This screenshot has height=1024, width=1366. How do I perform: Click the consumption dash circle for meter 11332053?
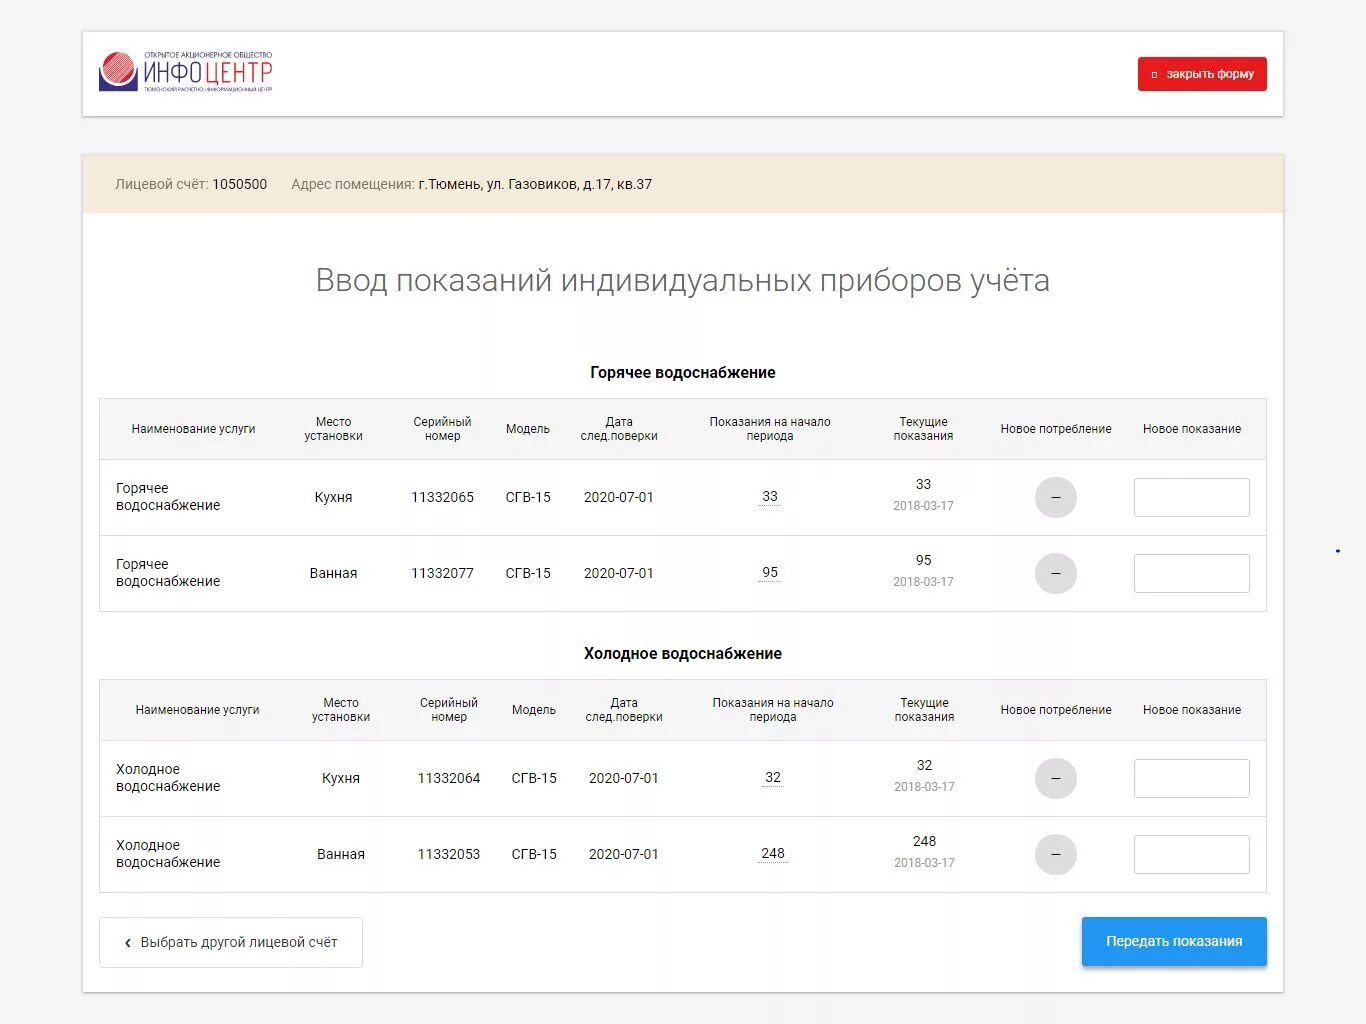point(1056,854)
